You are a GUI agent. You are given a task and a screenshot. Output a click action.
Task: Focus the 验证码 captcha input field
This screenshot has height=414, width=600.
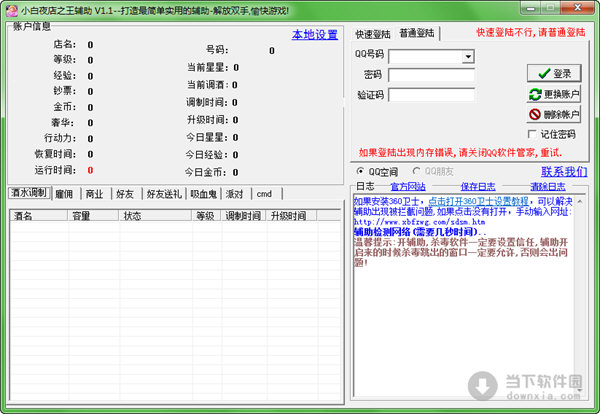[x=432, y=95]
